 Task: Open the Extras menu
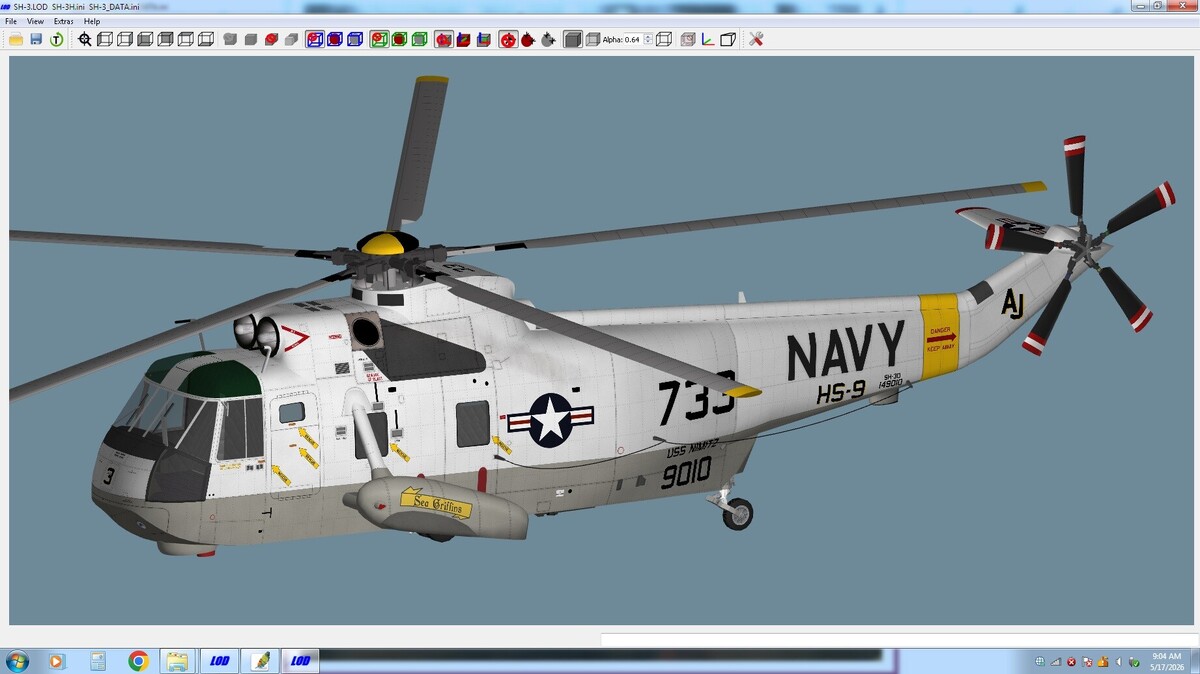[64, 21]
